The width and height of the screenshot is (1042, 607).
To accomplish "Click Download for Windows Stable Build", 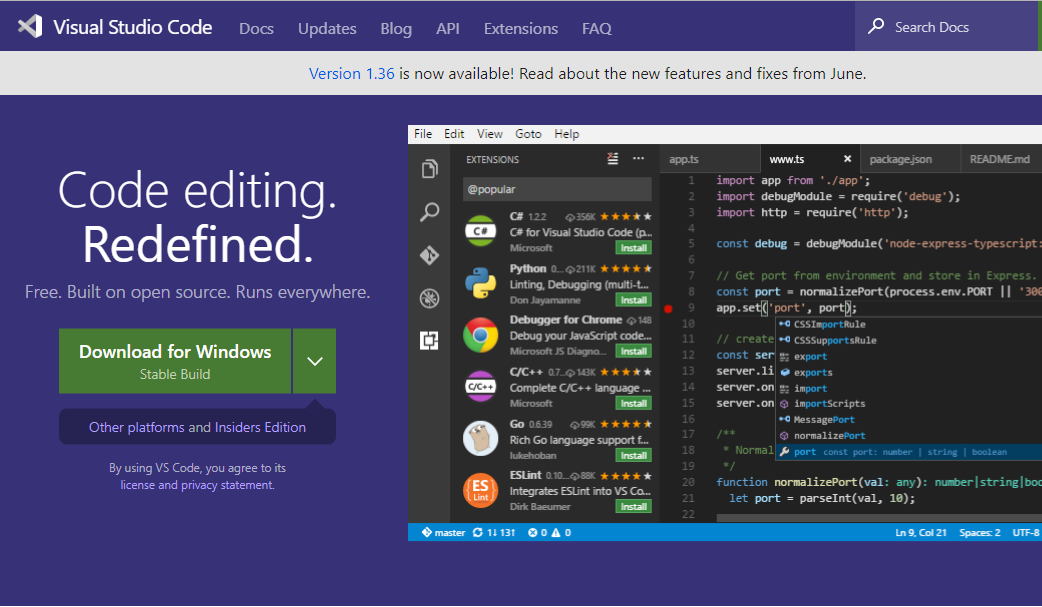I will (175, 361).
